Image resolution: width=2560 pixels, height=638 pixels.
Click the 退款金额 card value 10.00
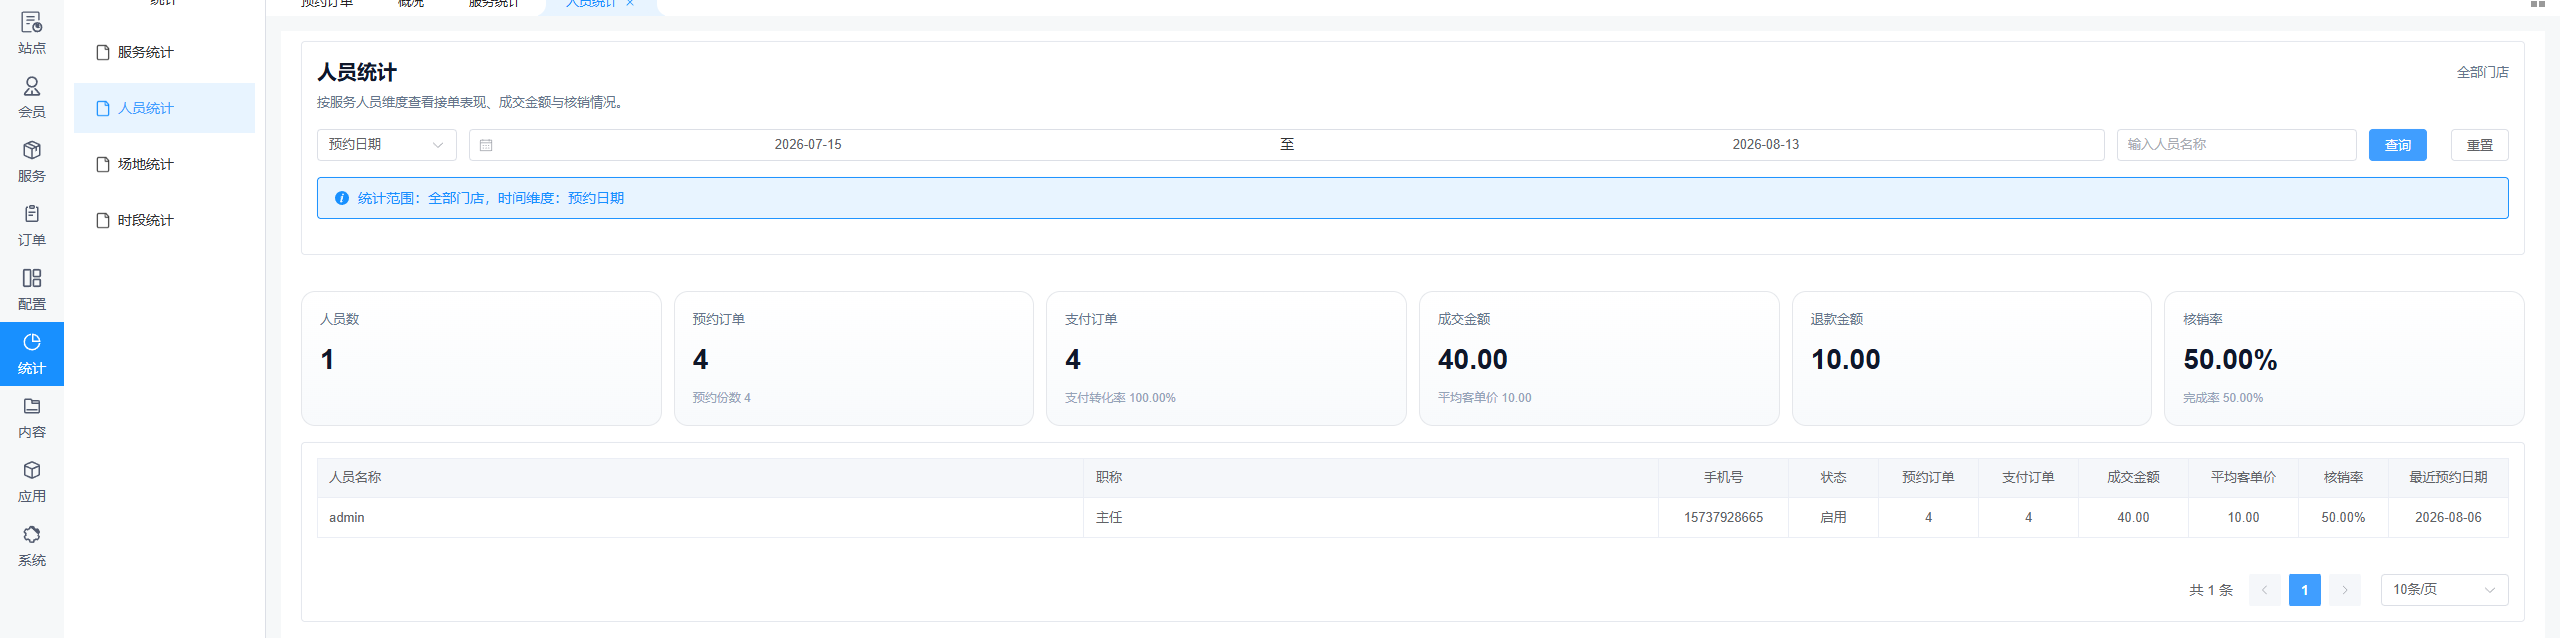tap(1845, 360)
